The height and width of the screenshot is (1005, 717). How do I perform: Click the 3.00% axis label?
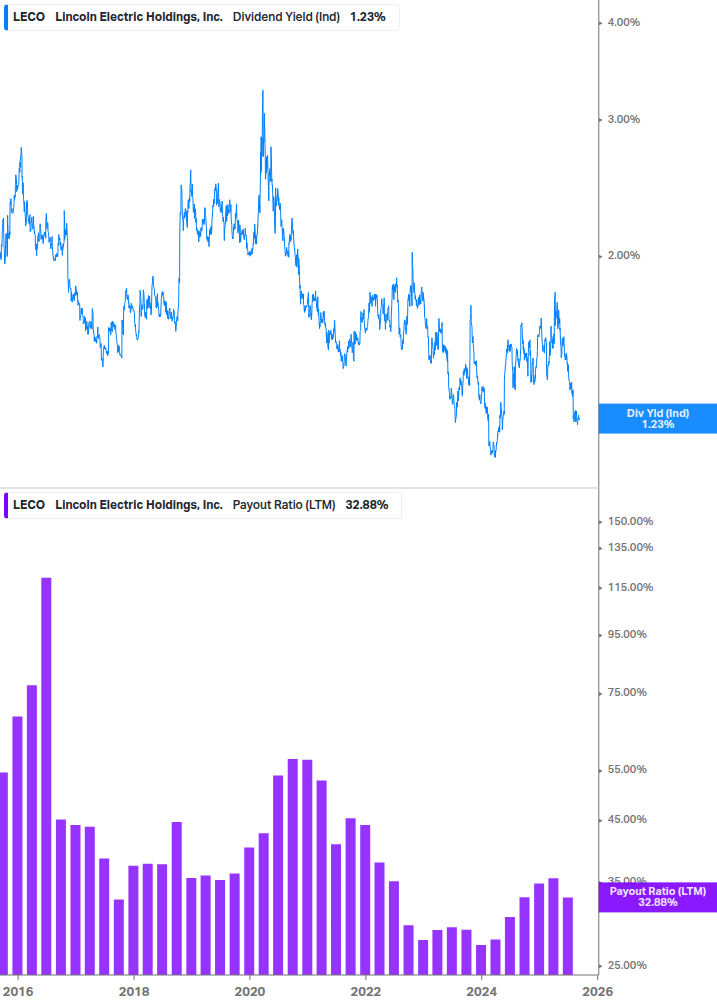coord(623,119)
